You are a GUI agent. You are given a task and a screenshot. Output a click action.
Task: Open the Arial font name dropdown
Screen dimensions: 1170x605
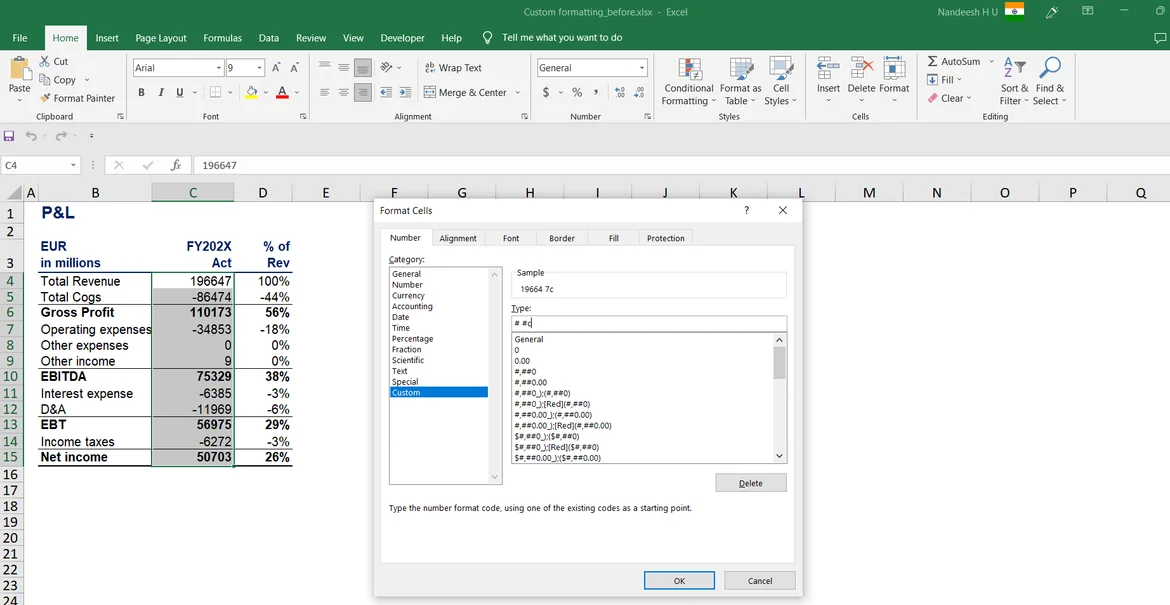pos(218,68)
